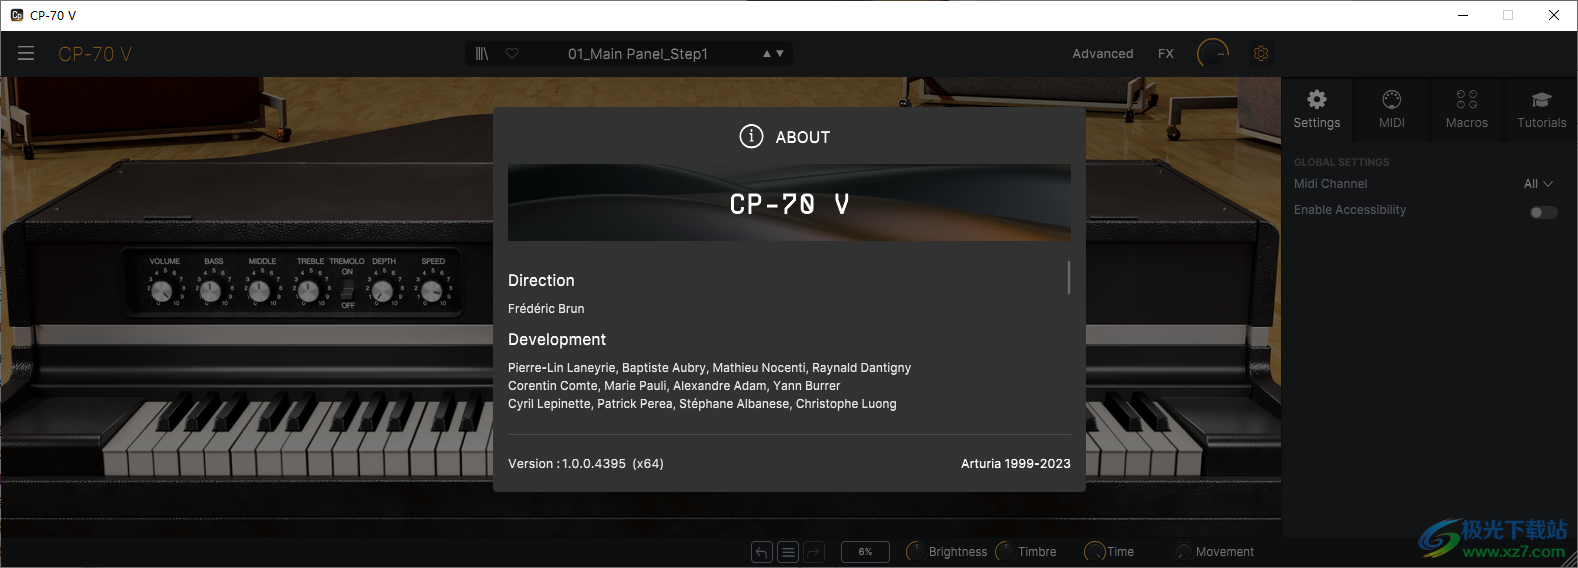Screen dimensions: 1578x568
Task: Click the name Frédéric Brun
Action: (546, 309)
